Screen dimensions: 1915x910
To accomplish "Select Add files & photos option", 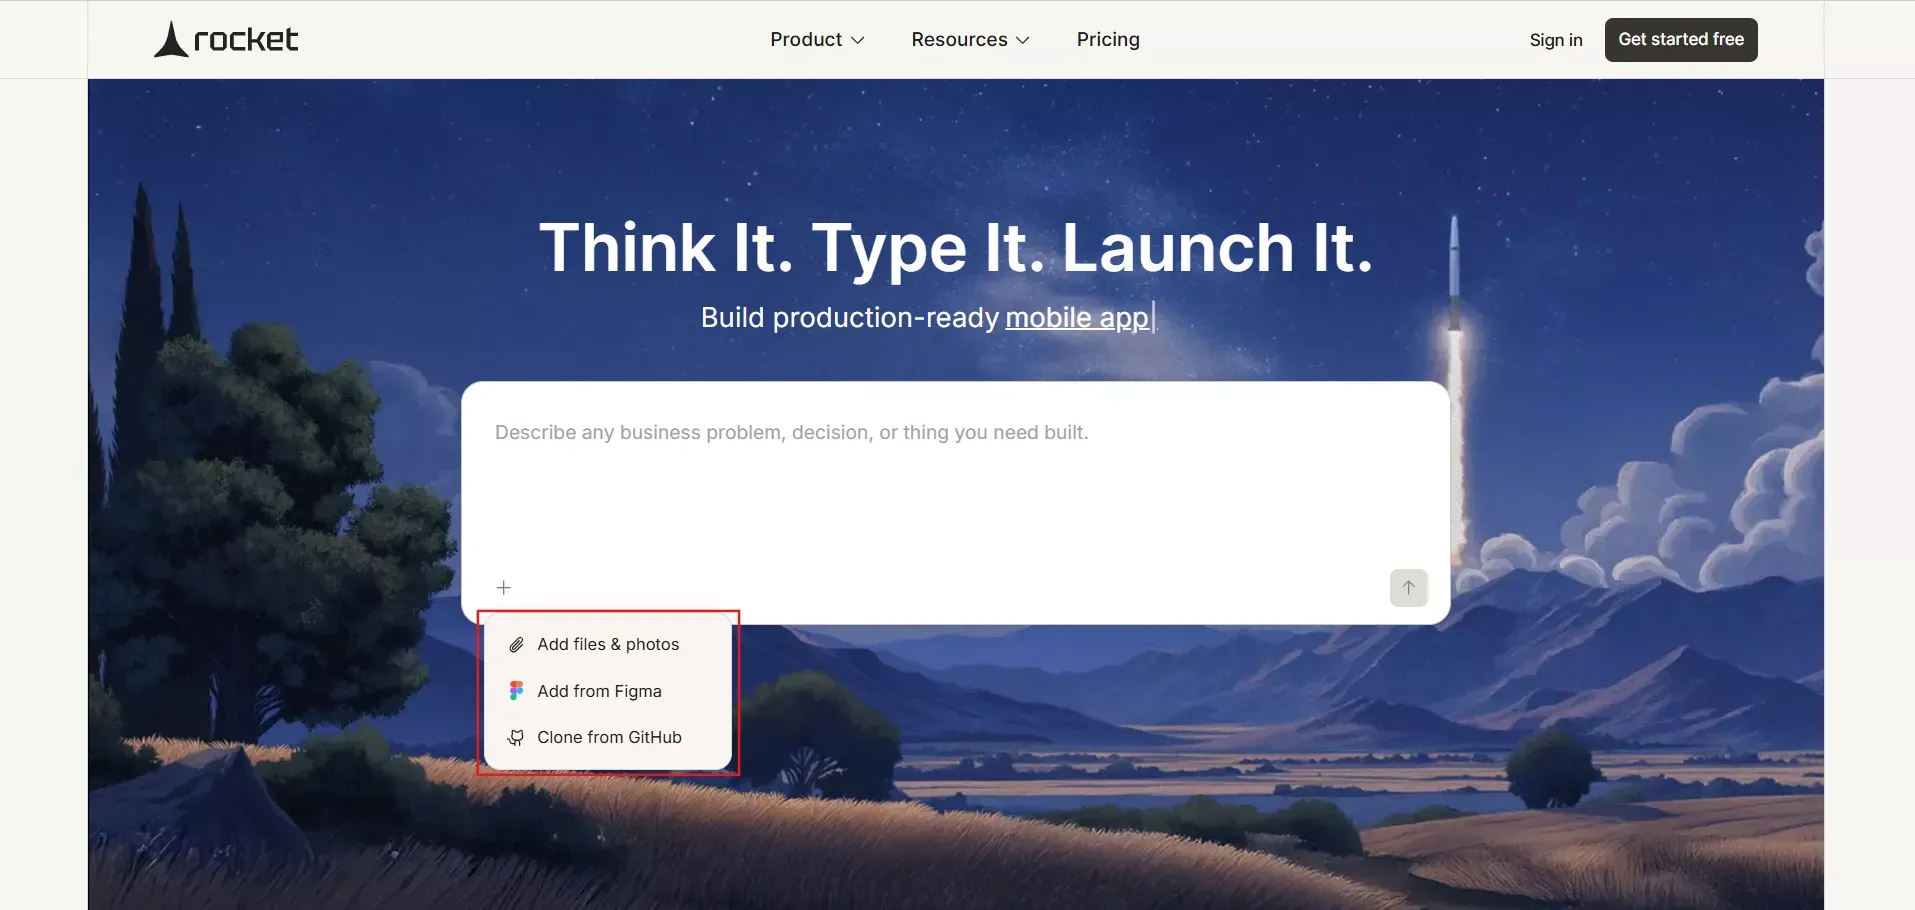I will (608, 645).
